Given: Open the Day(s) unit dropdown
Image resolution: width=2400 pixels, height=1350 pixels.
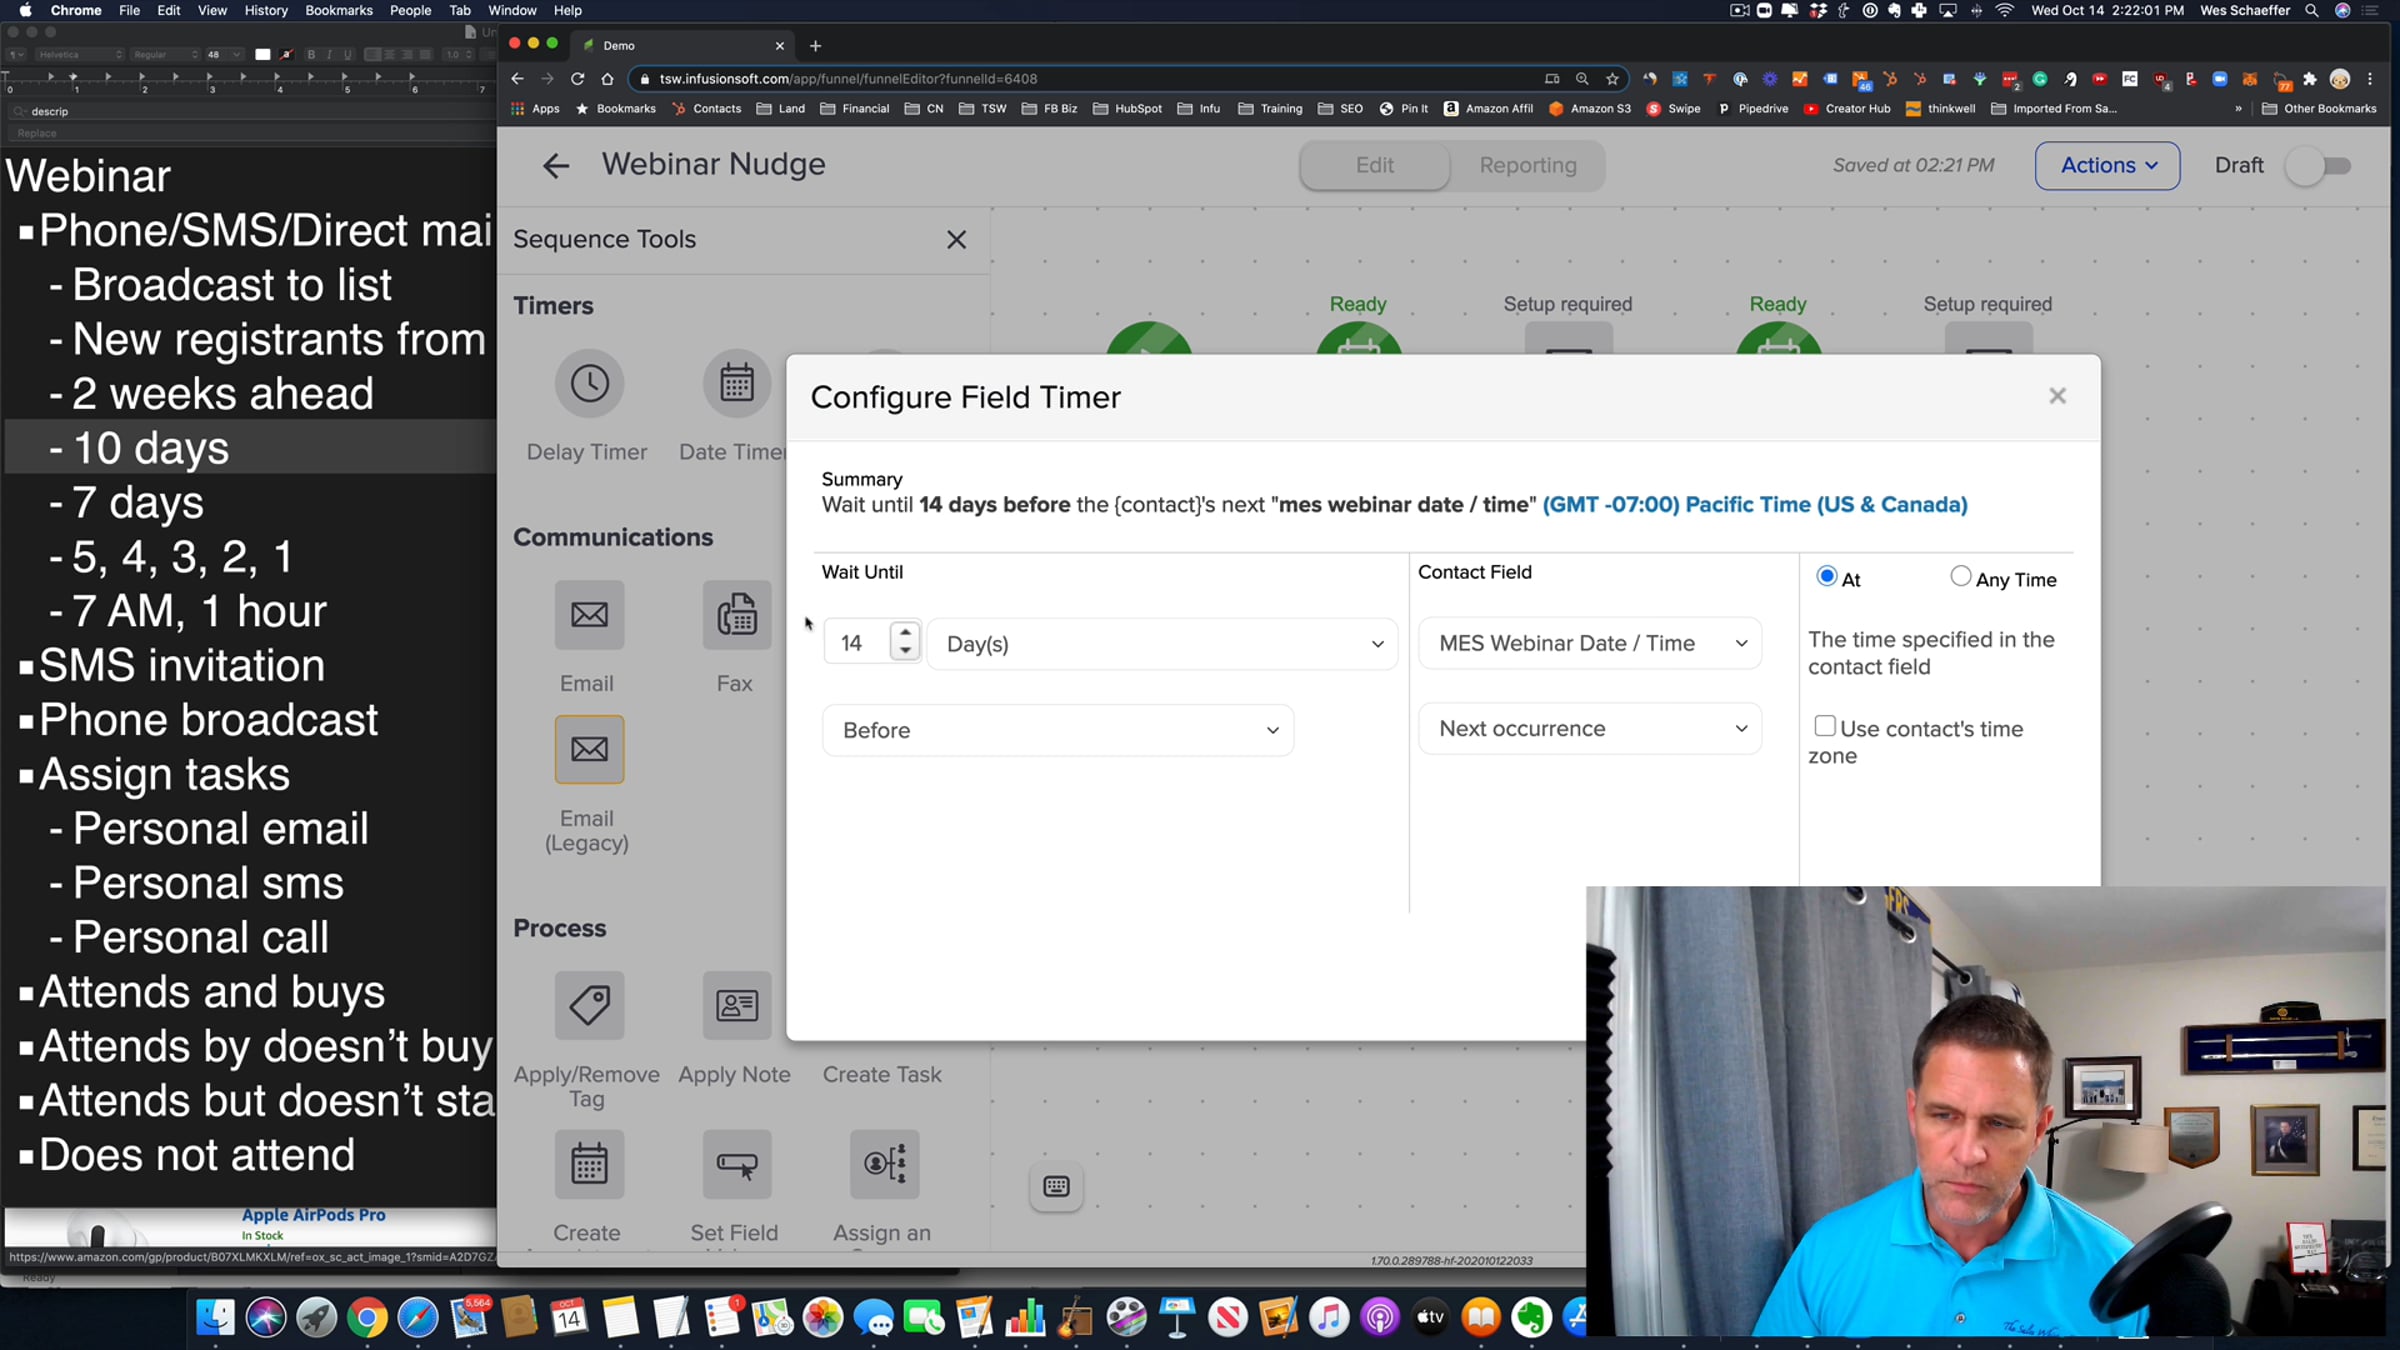Looking at the screenshot, I should click(1162, 644).
